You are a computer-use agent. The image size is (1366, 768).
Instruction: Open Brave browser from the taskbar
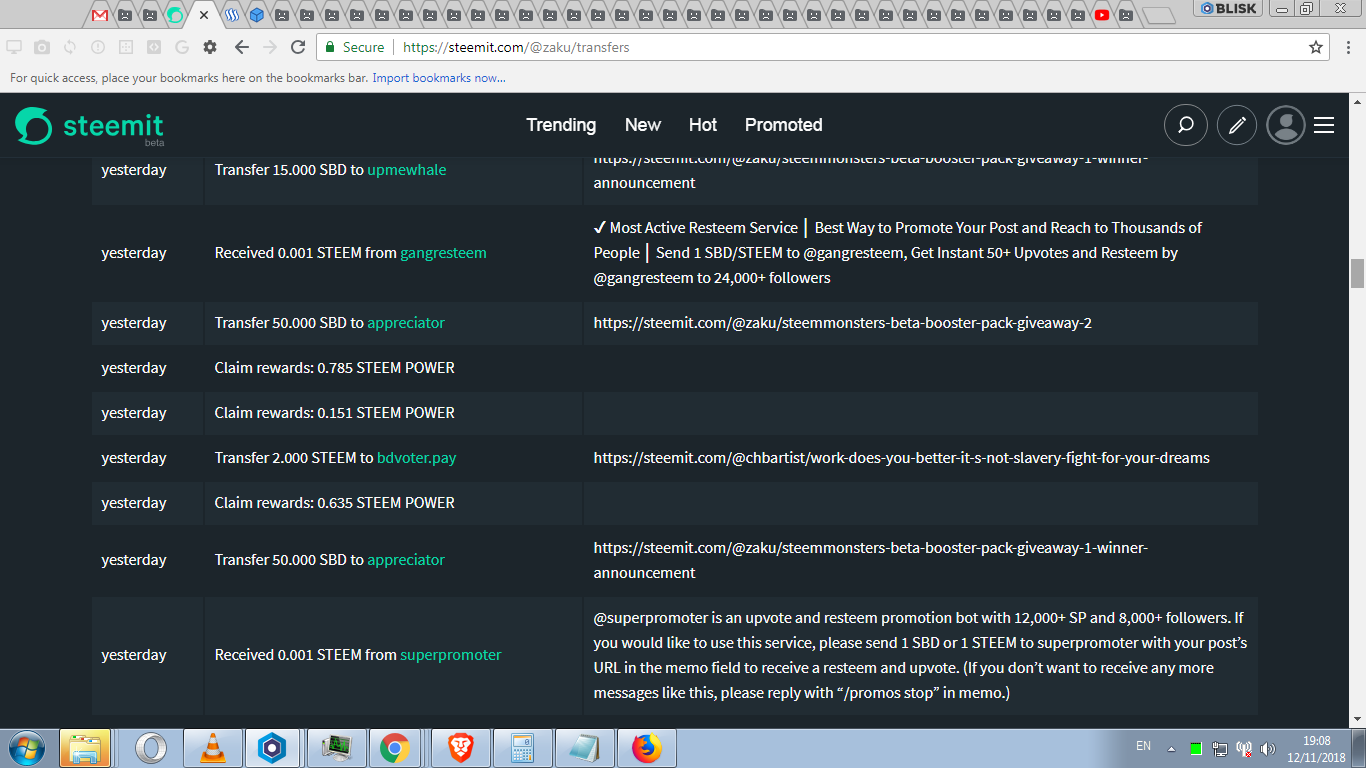coord(460,748)
